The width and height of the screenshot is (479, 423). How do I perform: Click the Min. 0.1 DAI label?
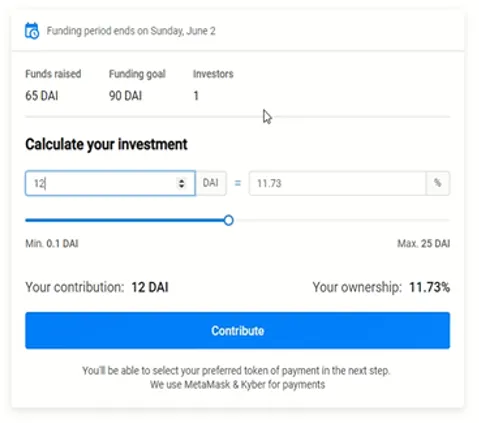point(52,244)
